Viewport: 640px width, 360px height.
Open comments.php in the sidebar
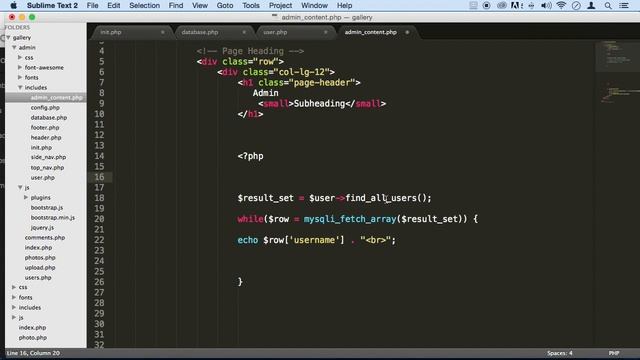pyautogui.click(x=45, y=238)
